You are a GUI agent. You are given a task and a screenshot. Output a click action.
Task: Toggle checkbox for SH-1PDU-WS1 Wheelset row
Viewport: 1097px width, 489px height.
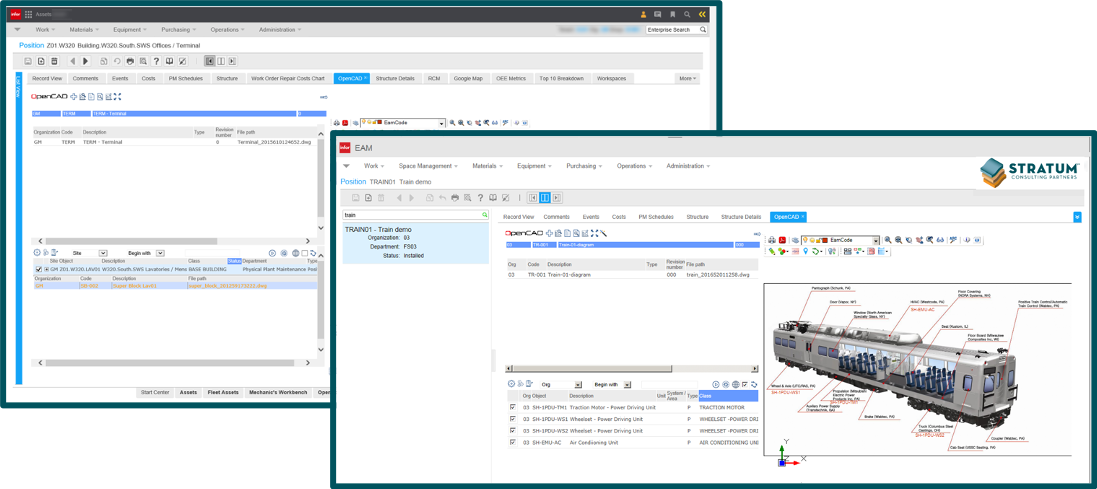[x=513, y=418]
